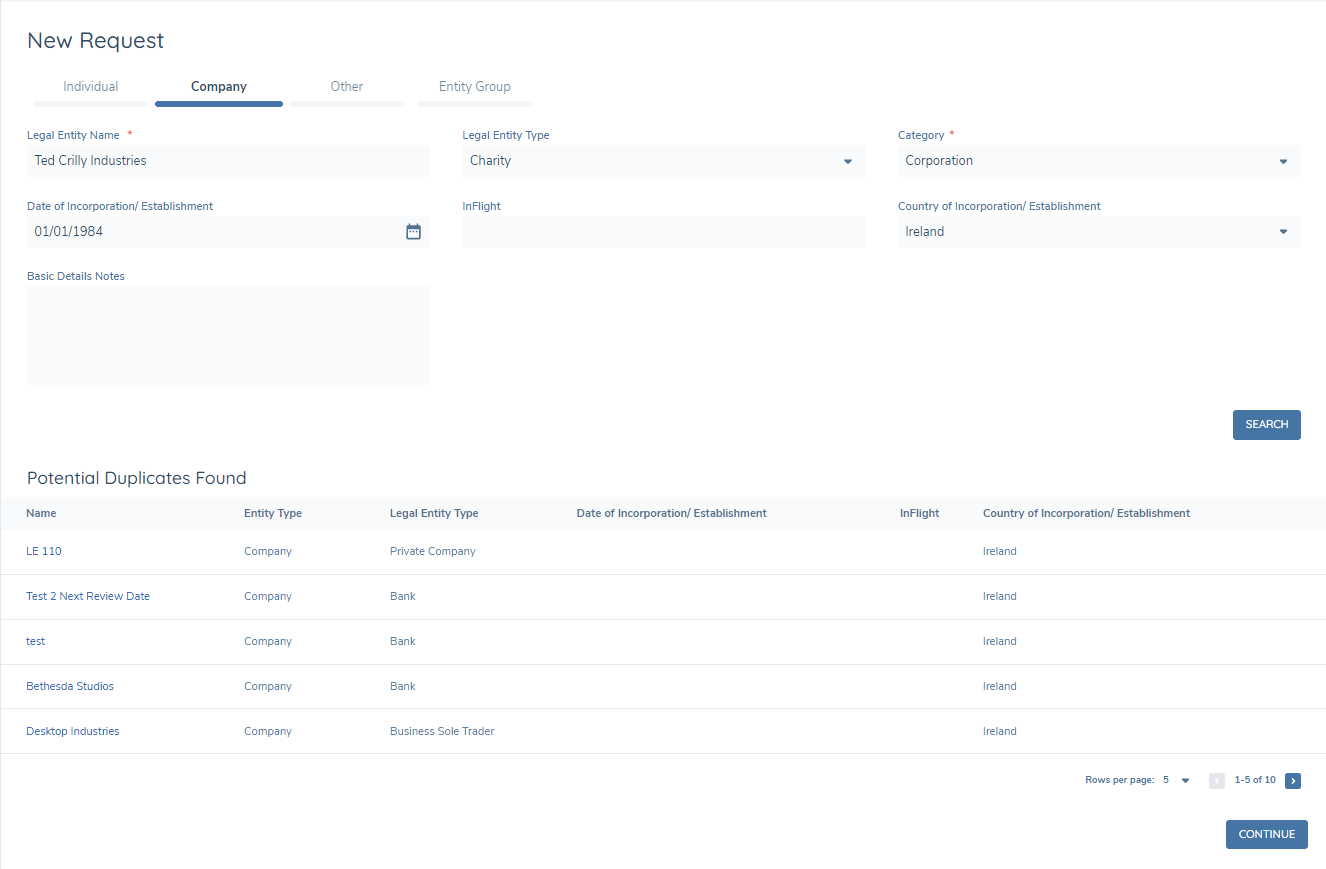
Task: Open the test duplicate entry
Action: (35, 641)
